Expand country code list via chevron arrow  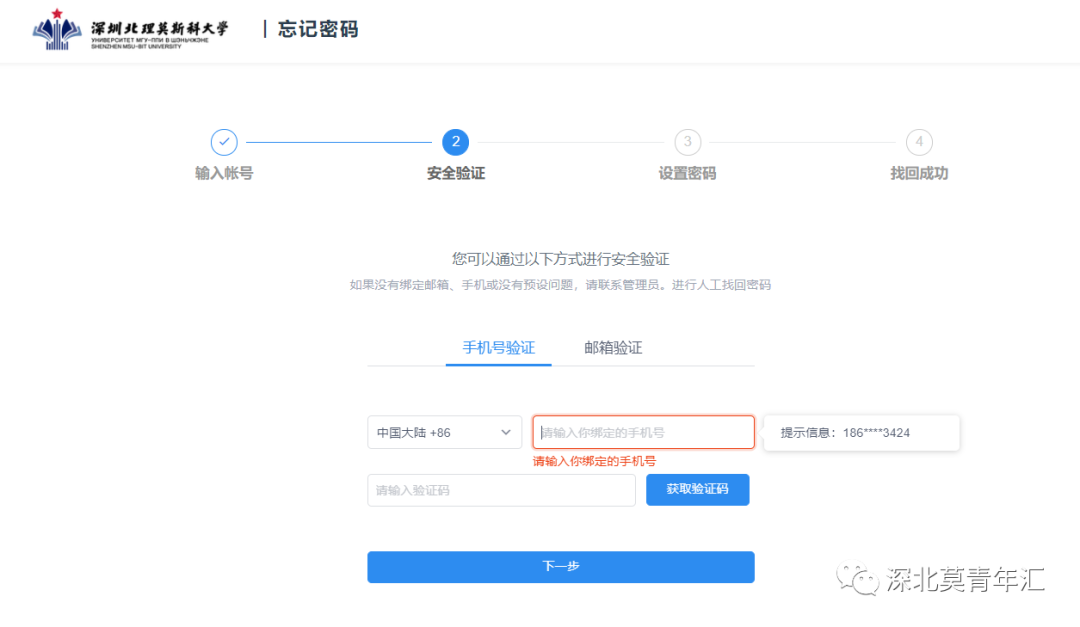point(505,433)
